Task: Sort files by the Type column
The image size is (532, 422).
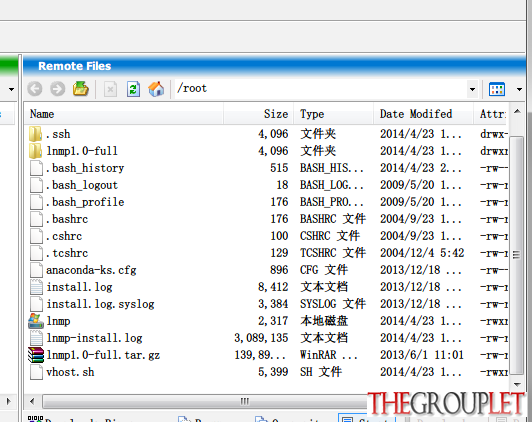Action: coord(334,114)
